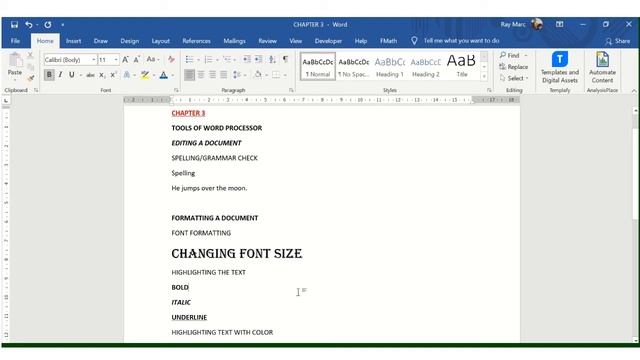Toggle Superscript formatting

[113, 75]
